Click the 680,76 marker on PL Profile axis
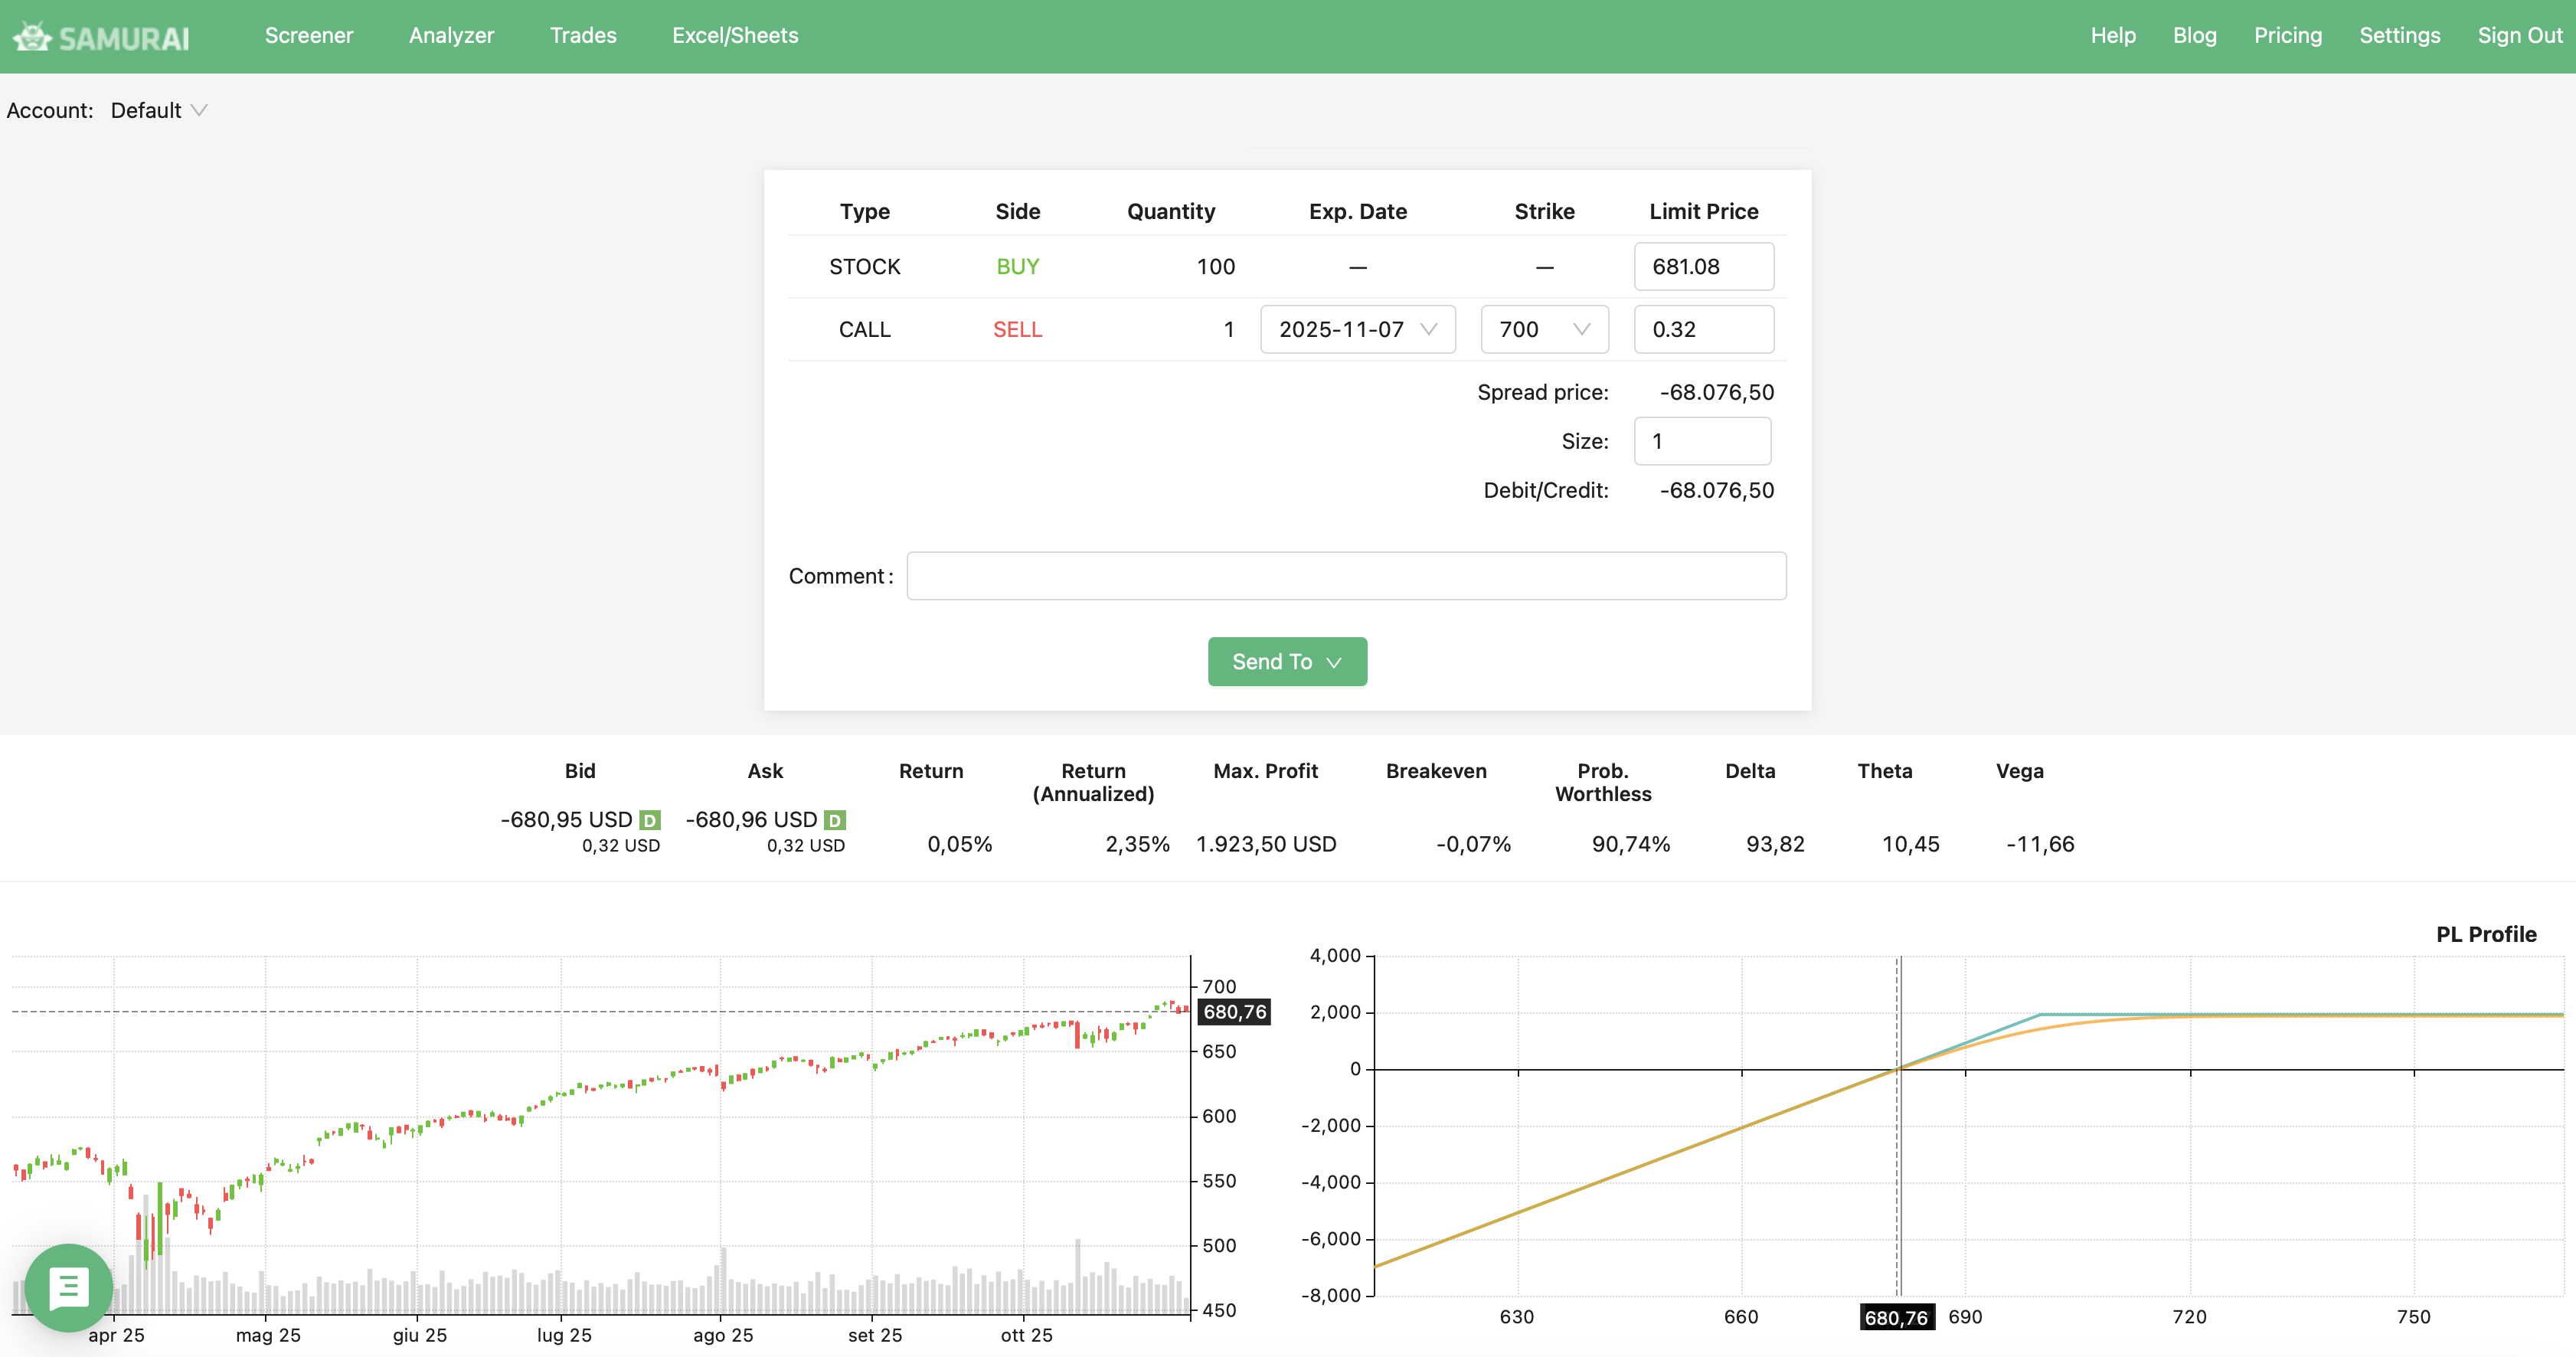 (x=1896, y=1317)
